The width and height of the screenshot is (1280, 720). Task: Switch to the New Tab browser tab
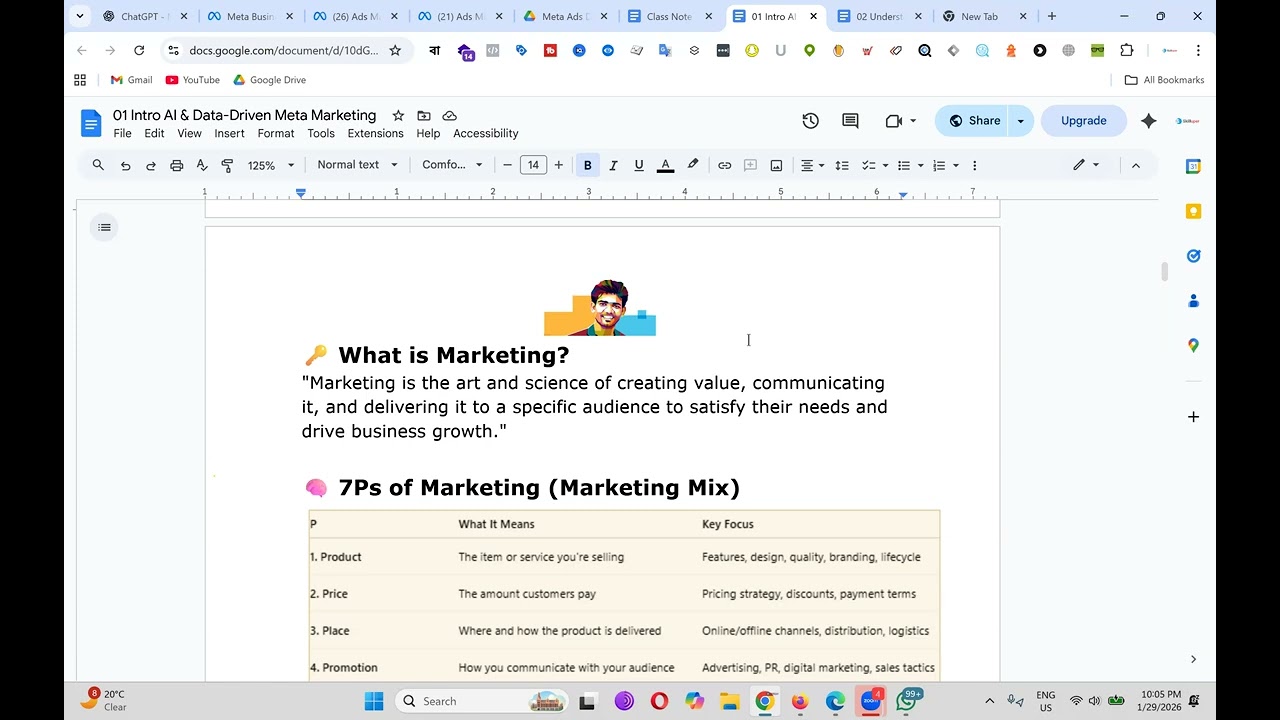[979, 17]
